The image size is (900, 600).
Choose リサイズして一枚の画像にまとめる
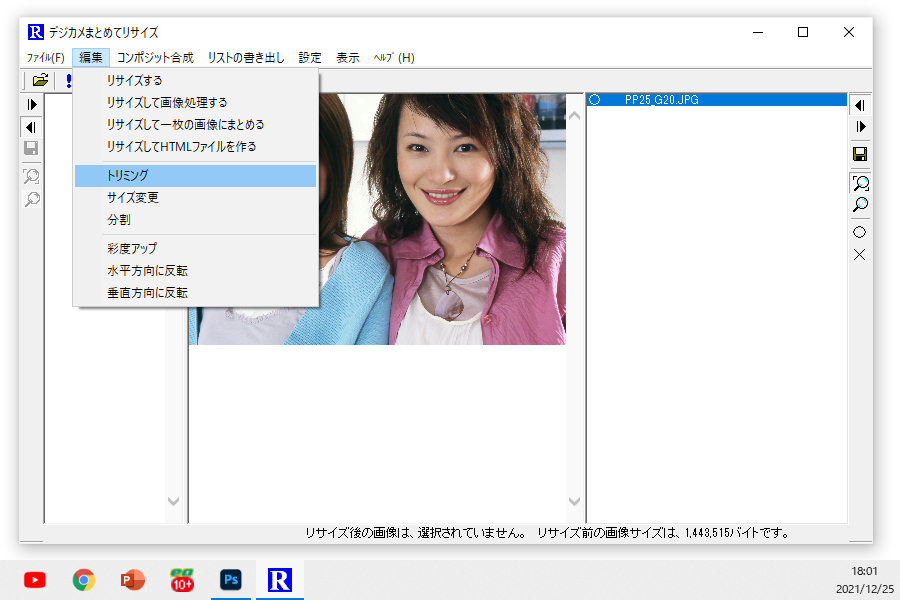[195, 125]
